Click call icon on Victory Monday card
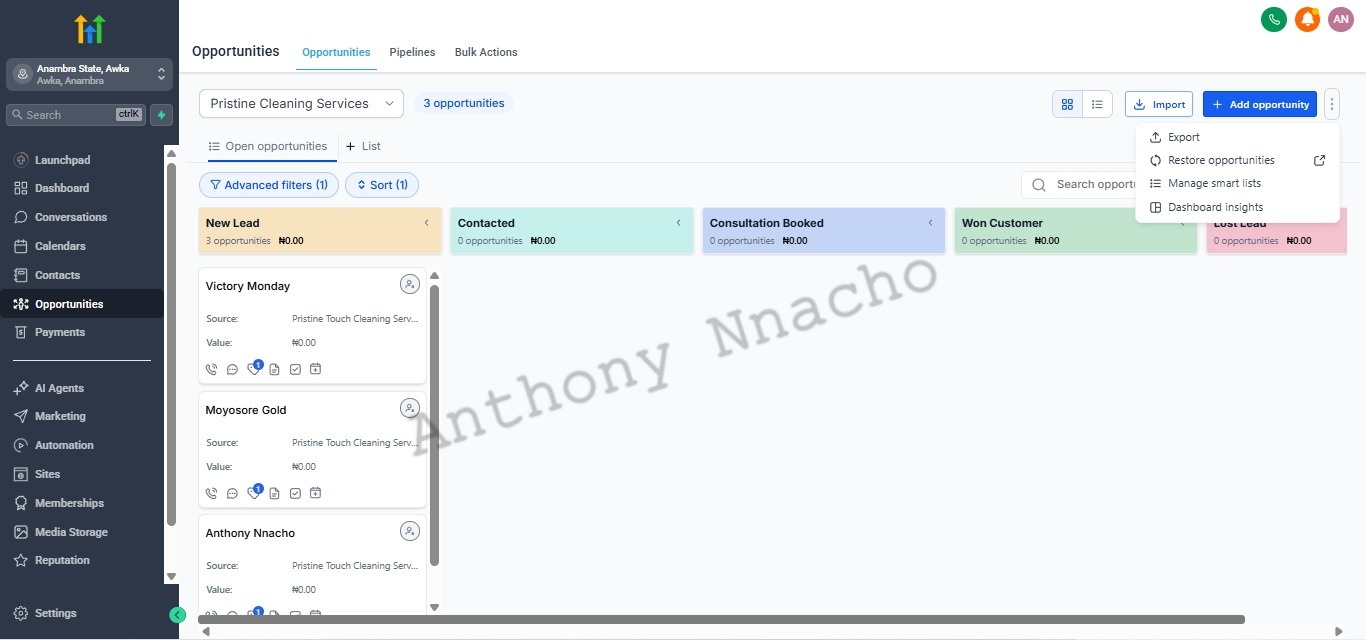 click(x=211, y=369)
